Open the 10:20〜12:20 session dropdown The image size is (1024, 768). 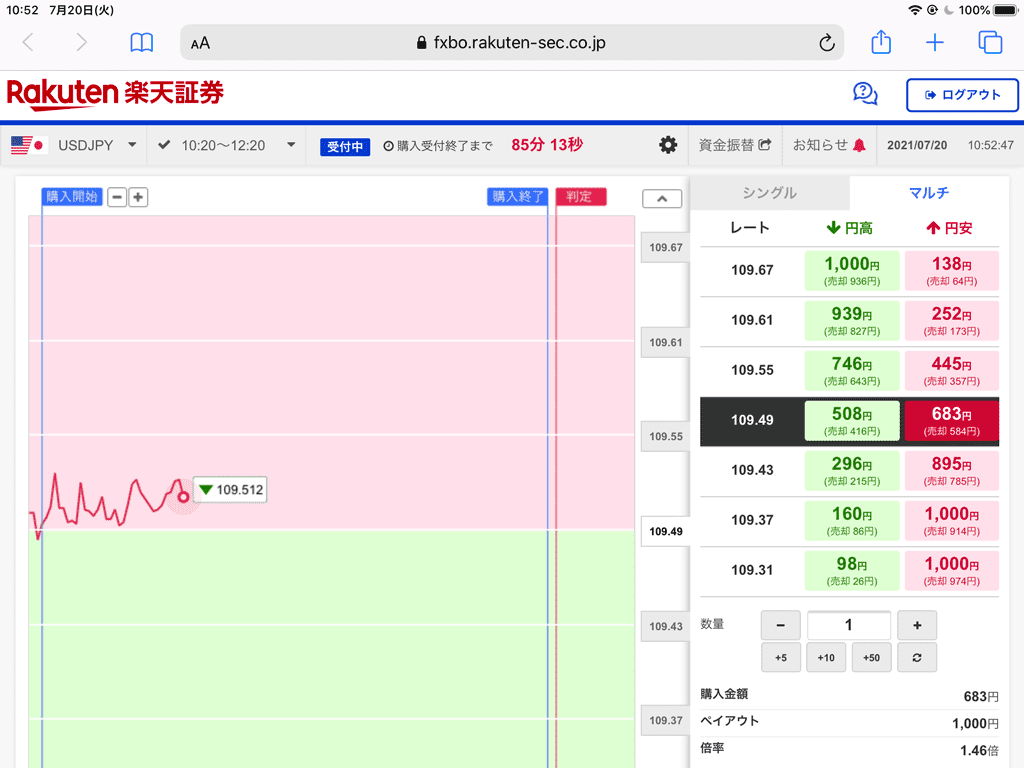(290, 144)
